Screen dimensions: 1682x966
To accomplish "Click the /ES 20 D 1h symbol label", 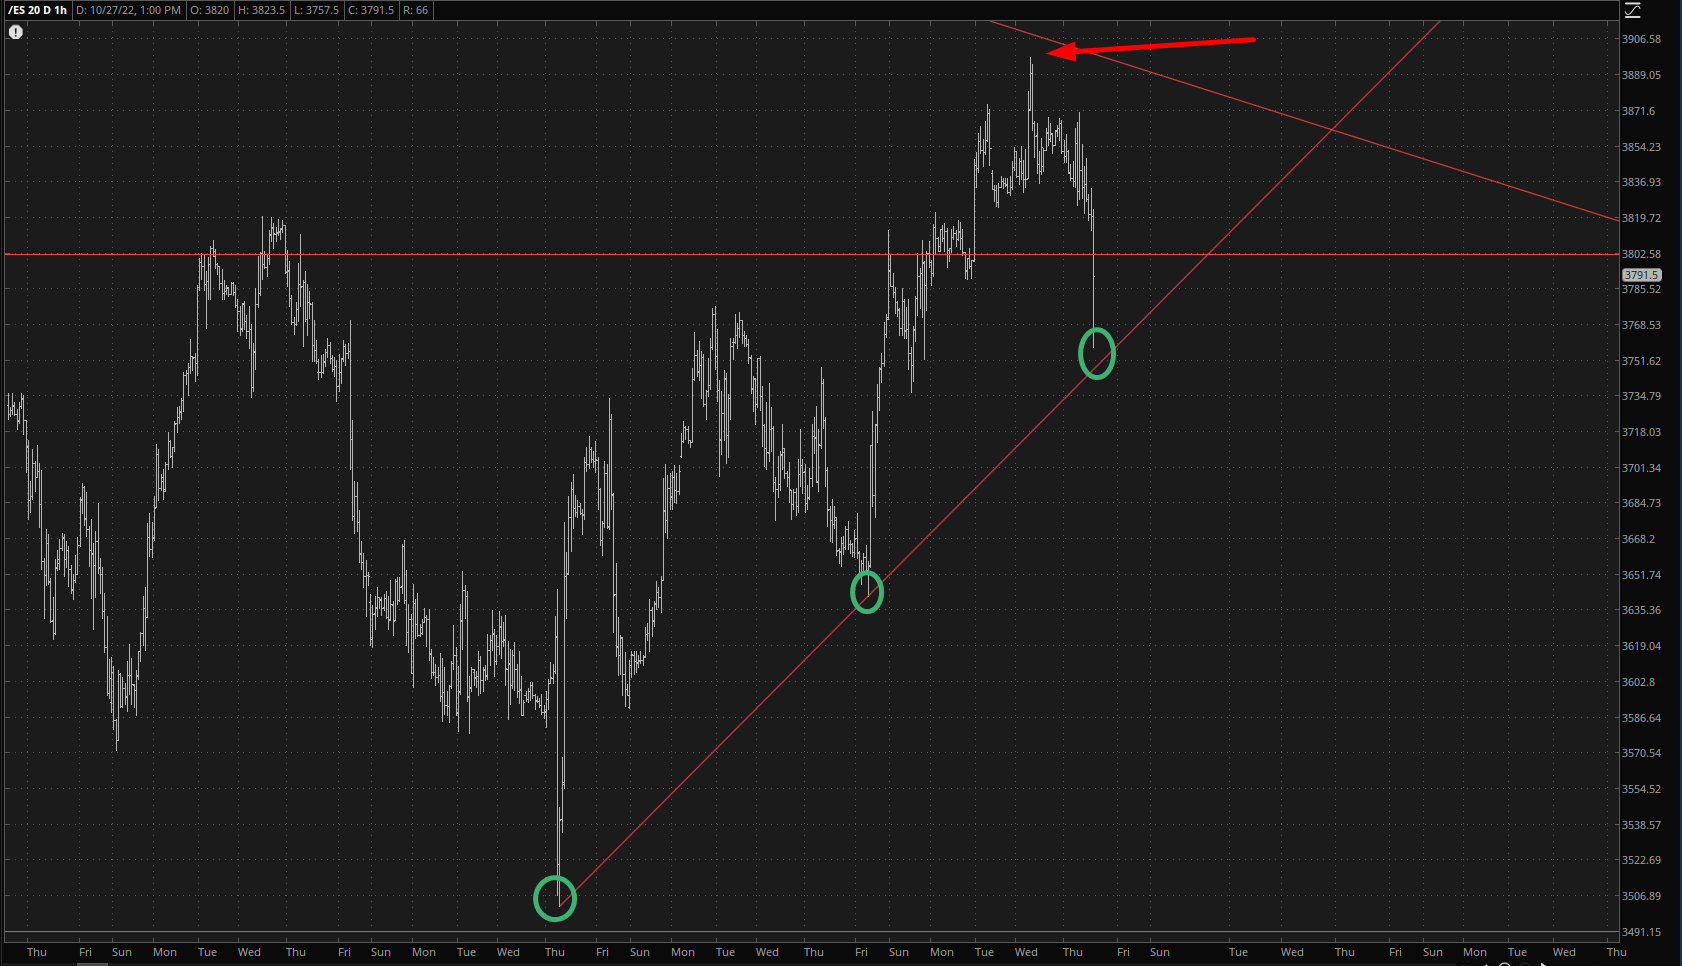I will (x=38, y=10).
